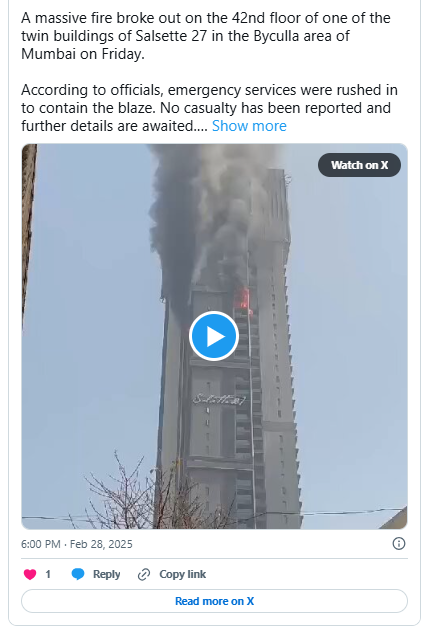Screen dimensions: 427x627
Task: Click the Show more link
Action: pyautogui.click(x=249, y=126)
